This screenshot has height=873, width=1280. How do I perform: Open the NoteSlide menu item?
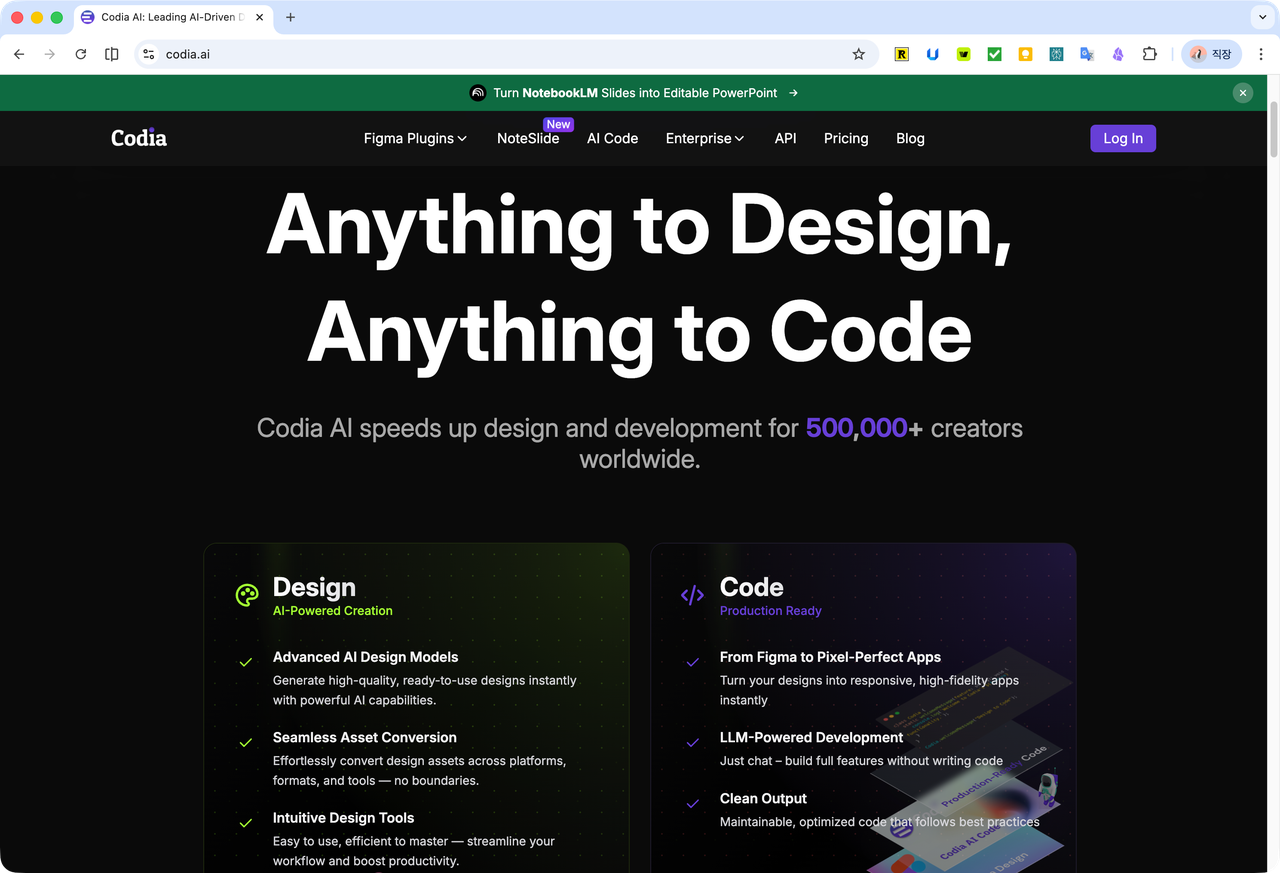[528, 138]
